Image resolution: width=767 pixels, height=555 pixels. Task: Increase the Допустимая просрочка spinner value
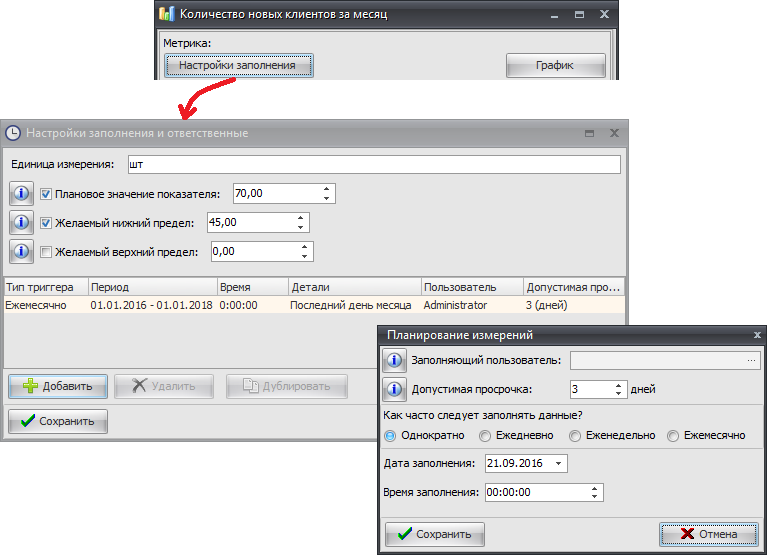620,385
